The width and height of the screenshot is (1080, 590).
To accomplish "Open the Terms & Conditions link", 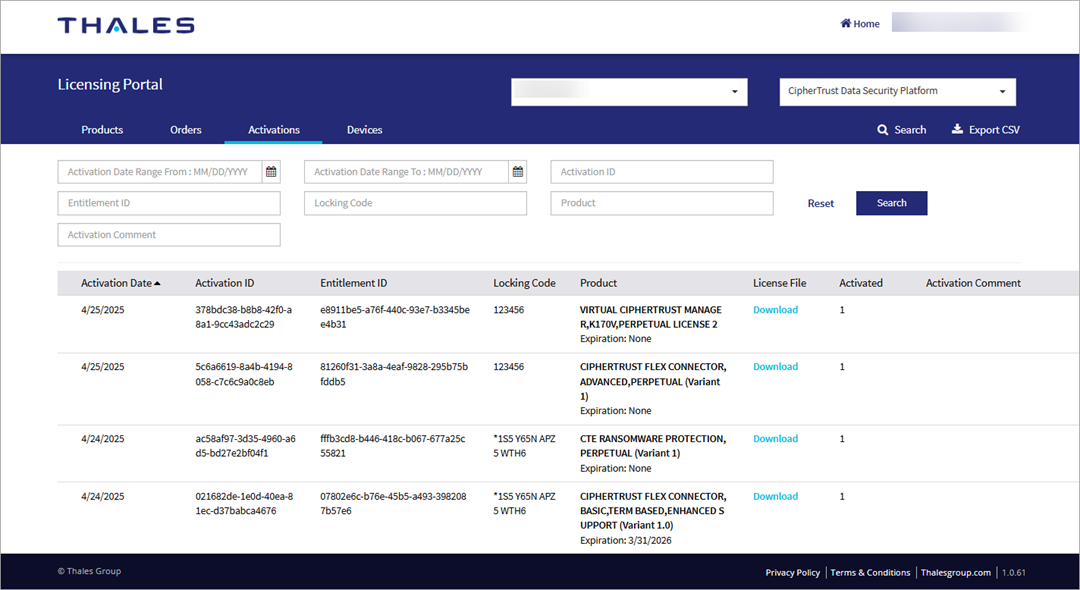I will tap(870, 572).
